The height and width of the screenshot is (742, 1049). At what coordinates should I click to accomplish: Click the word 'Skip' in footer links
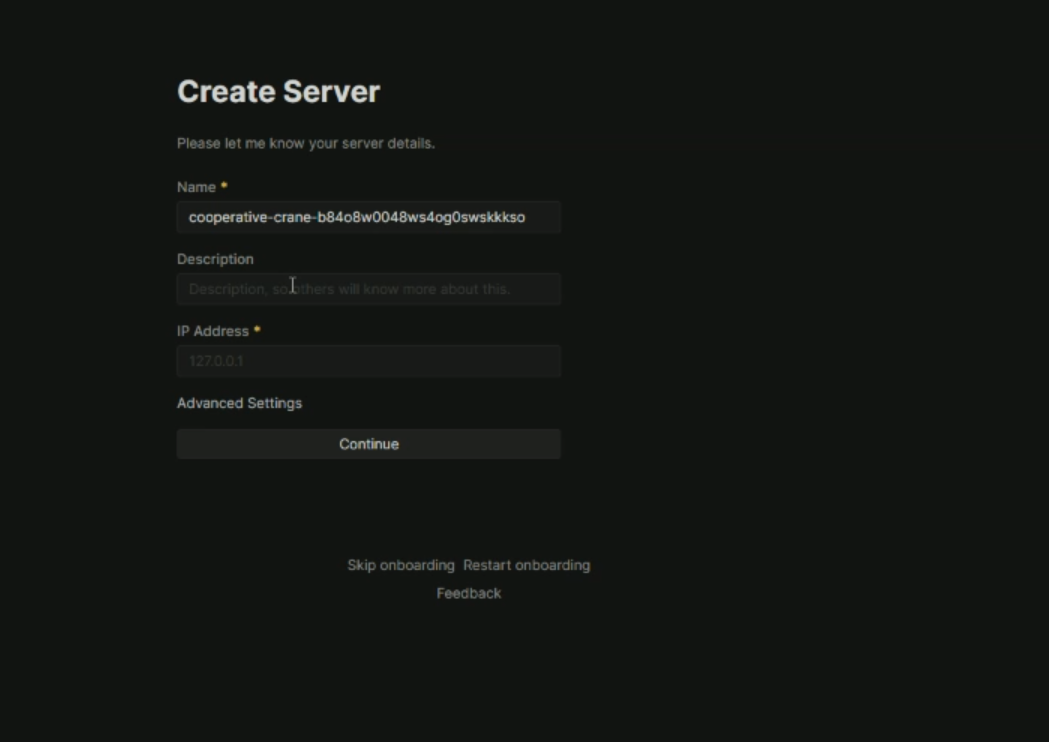click(361, 565)
